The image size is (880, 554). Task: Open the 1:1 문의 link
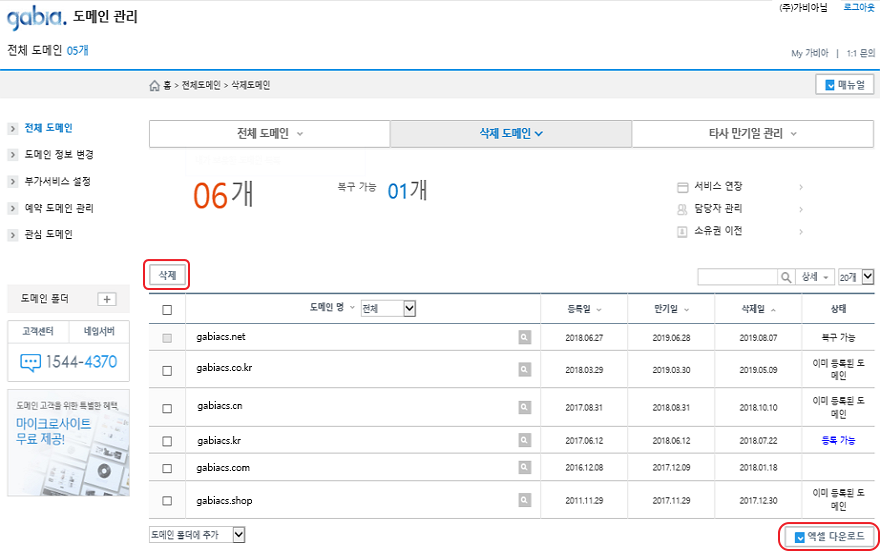pyautogui.click(x=861, y=53)
